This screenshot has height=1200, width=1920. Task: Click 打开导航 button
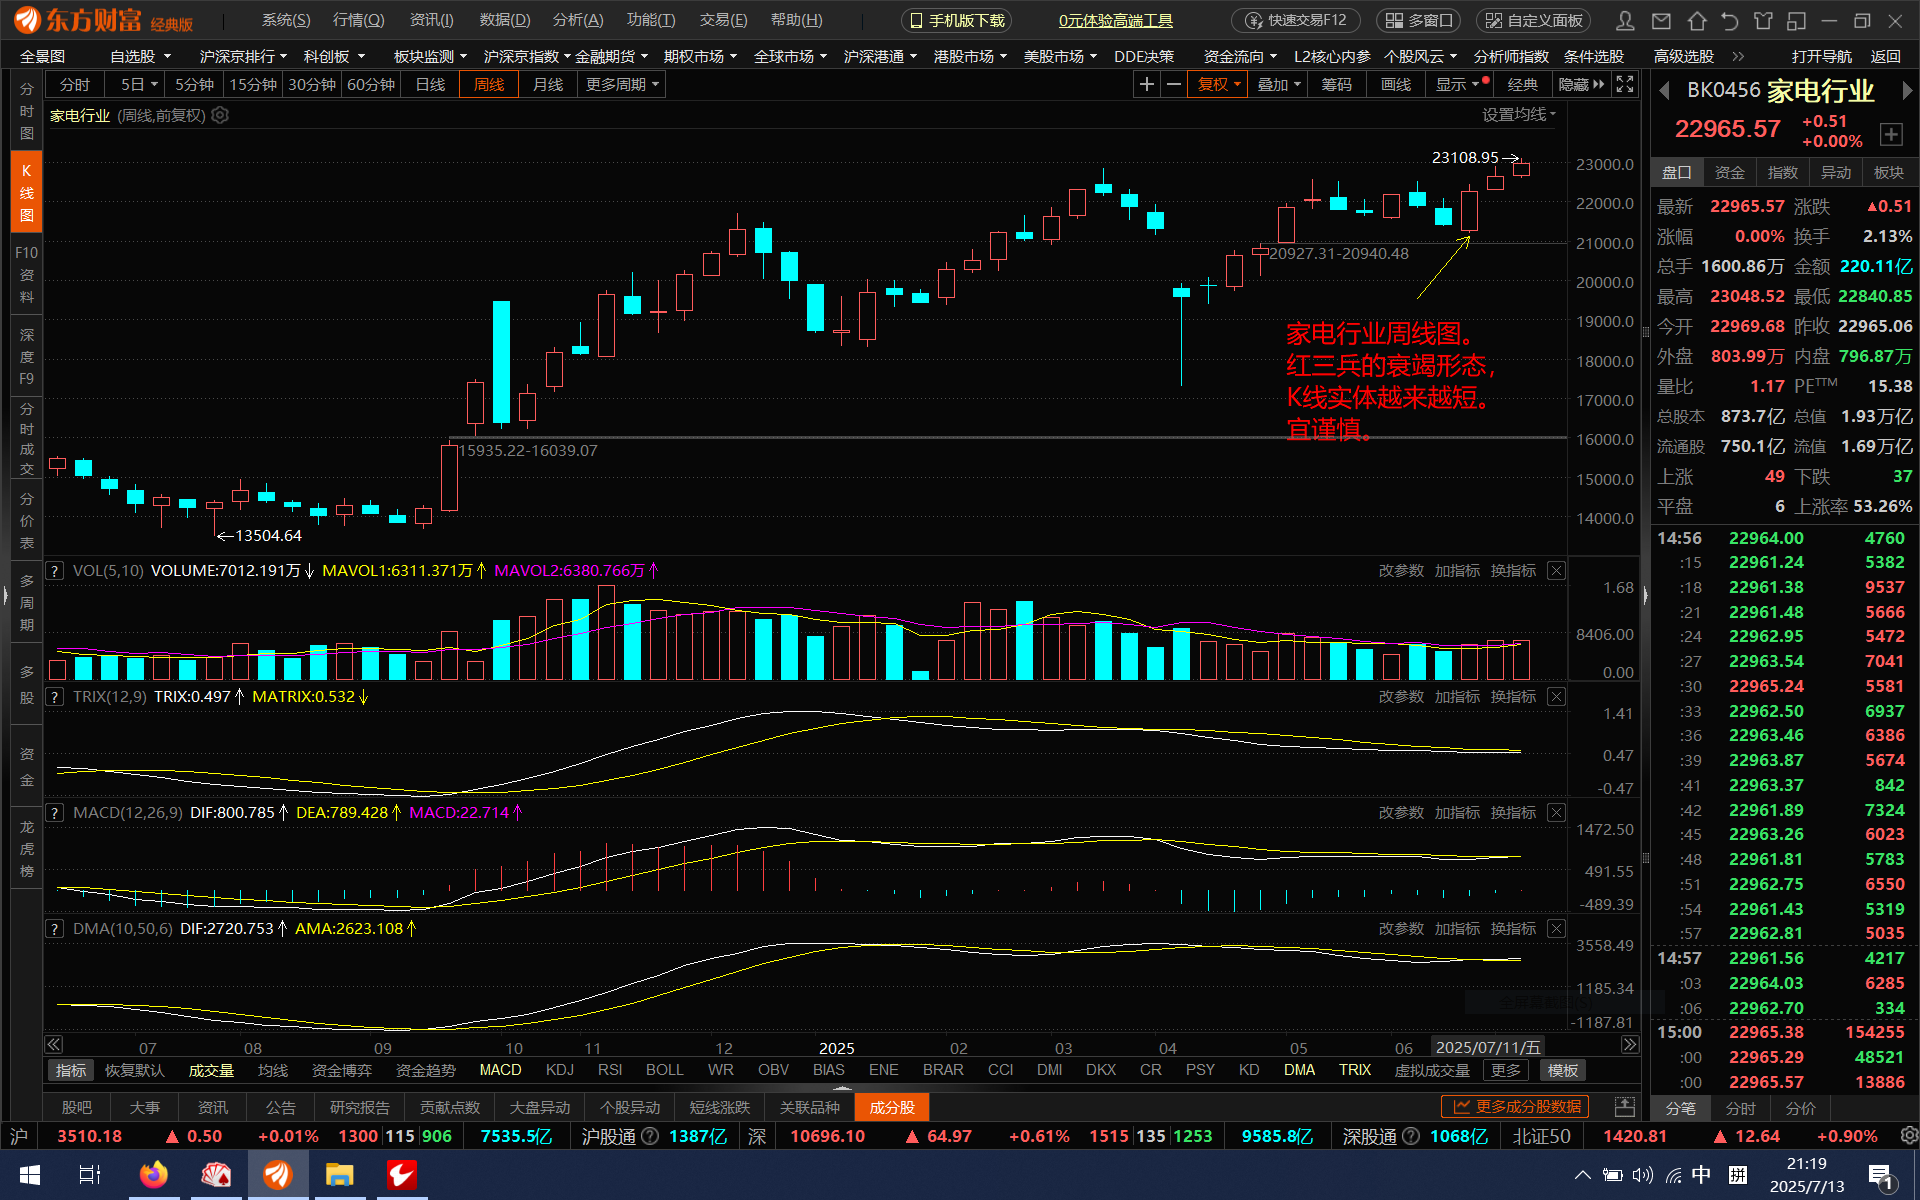1821,57
